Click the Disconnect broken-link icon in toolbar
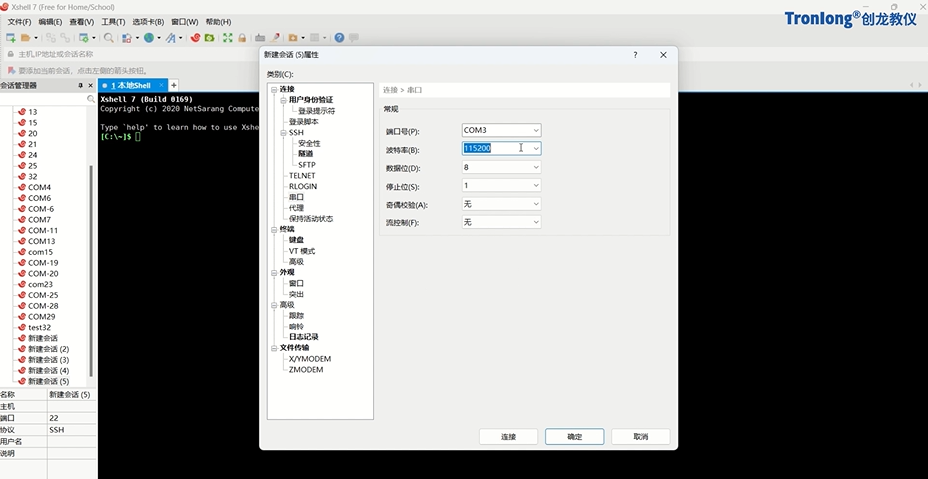This screenshot has height=479, width=928. [65, 38]
